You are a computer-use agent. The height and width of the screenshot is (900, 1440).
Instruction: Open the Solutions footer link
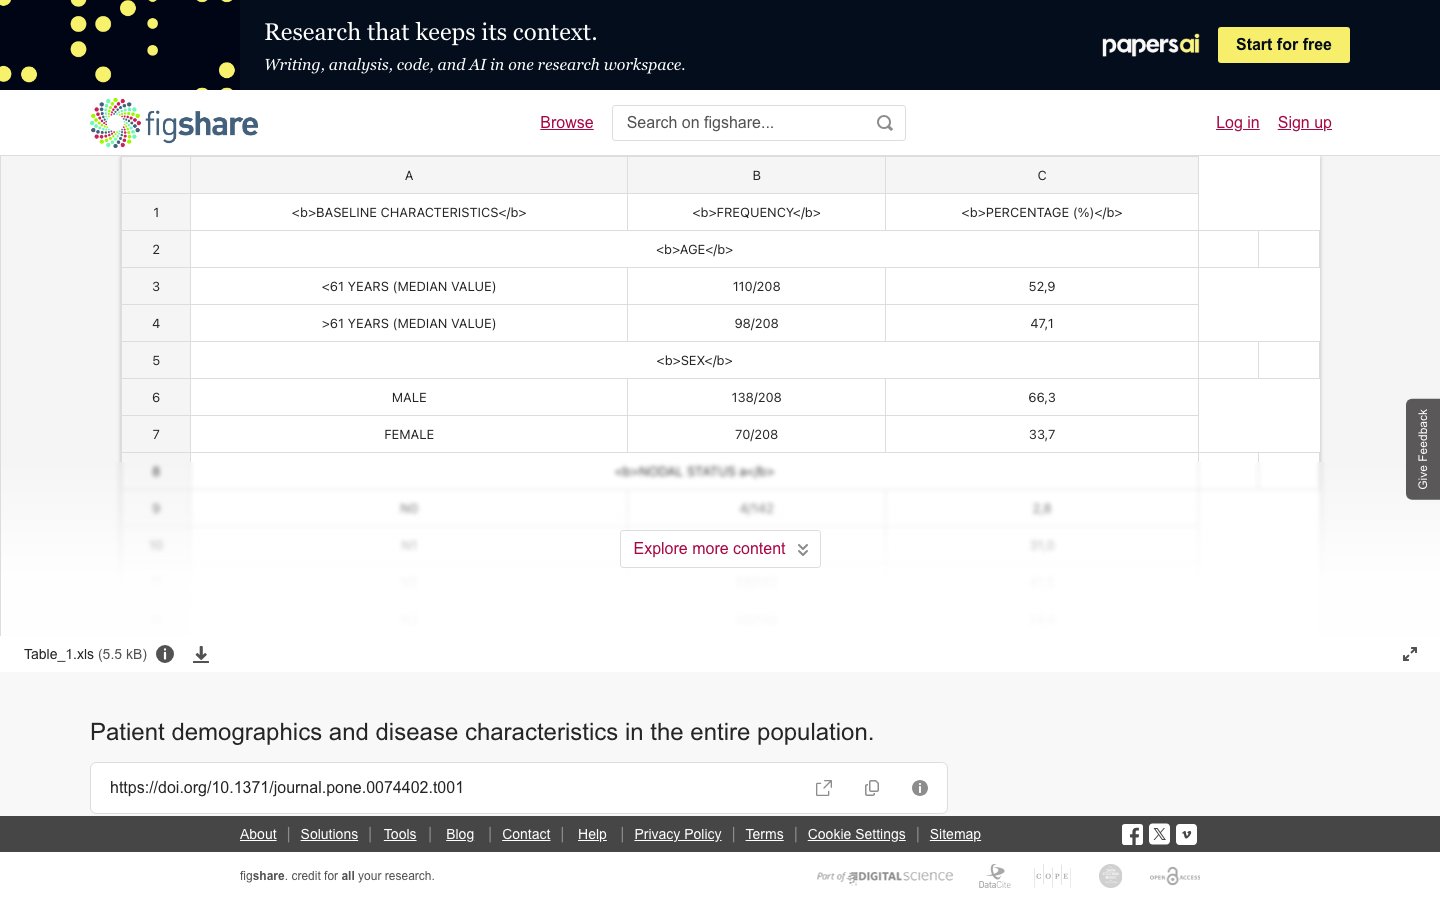(x=329, y=834)
